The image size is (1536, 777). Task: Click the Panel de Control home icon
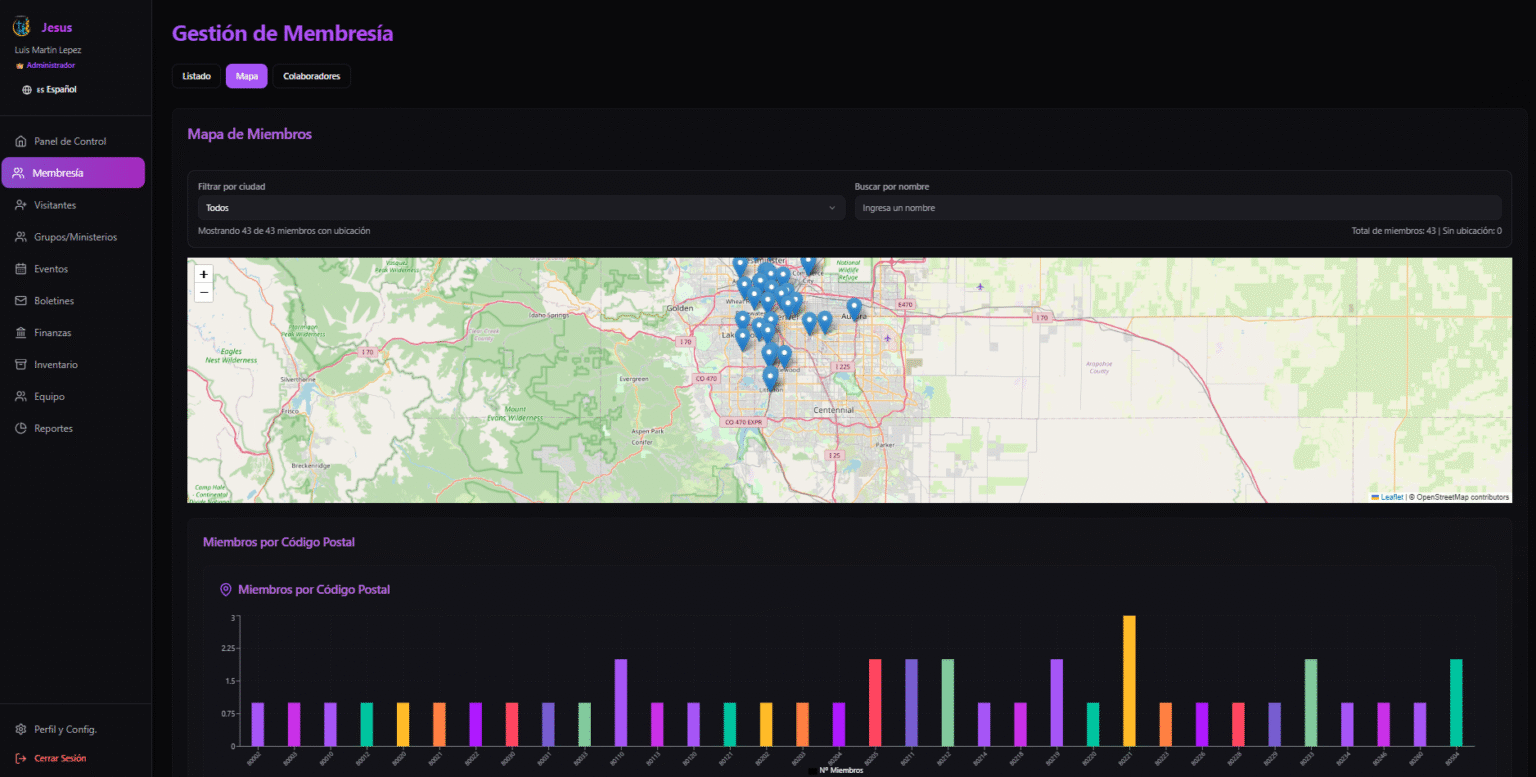21,141
